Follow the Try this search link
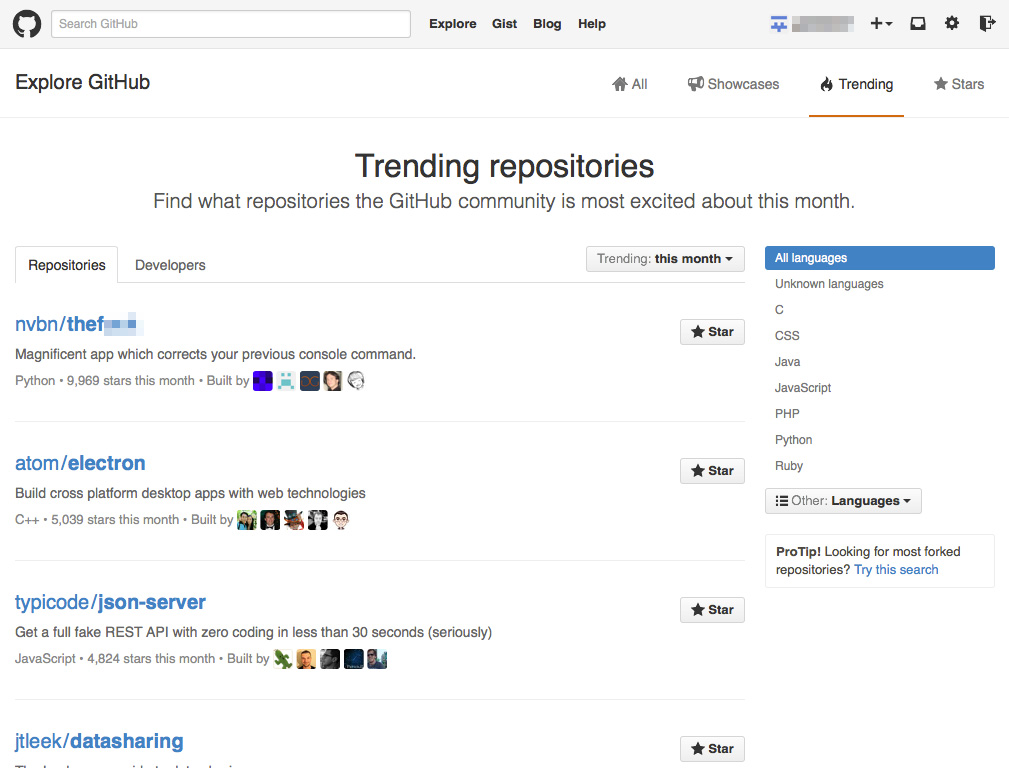This screenshot has width=1009, height=768. point(896,569)
